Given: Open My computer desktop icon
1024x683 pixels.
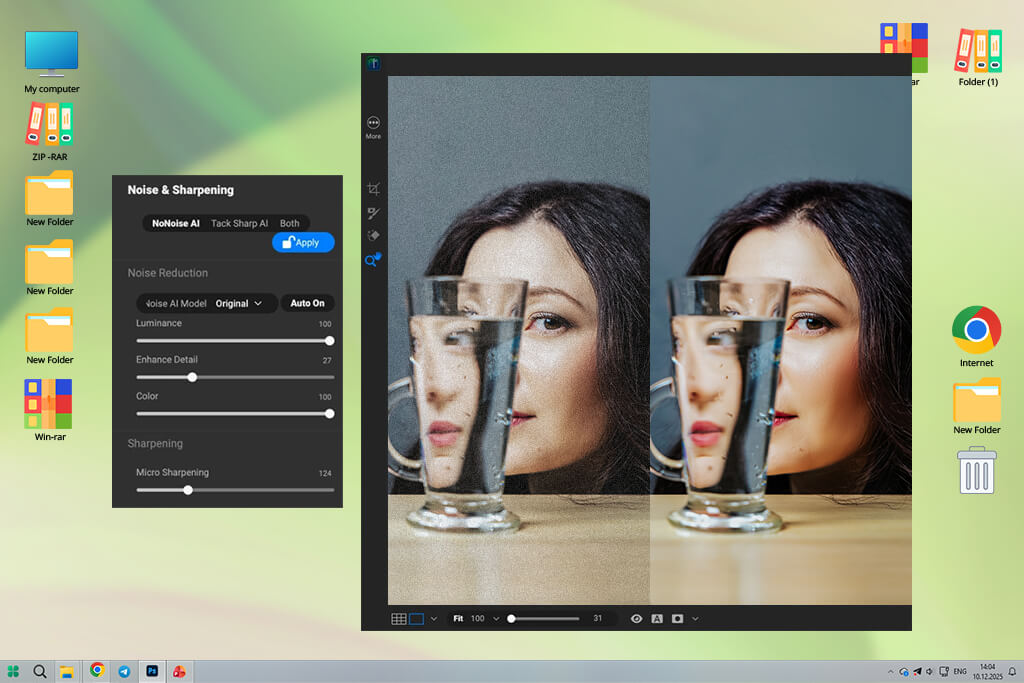Looking at the screenshot, I should coord(52,62).
